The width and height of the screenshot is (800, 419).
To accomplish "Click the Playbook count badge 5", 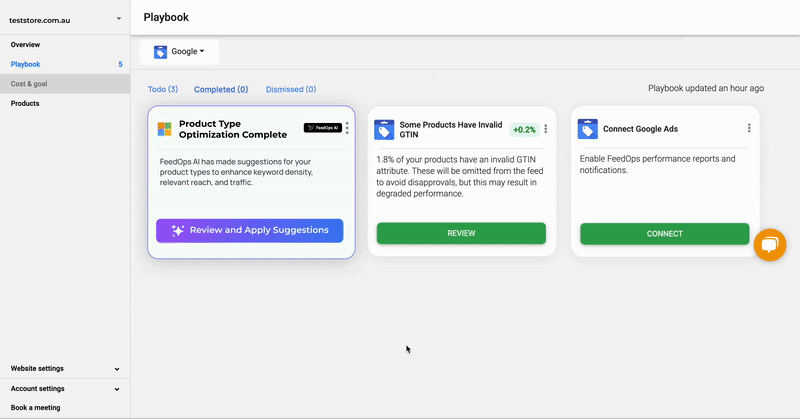I will click(x=120, y=64).
